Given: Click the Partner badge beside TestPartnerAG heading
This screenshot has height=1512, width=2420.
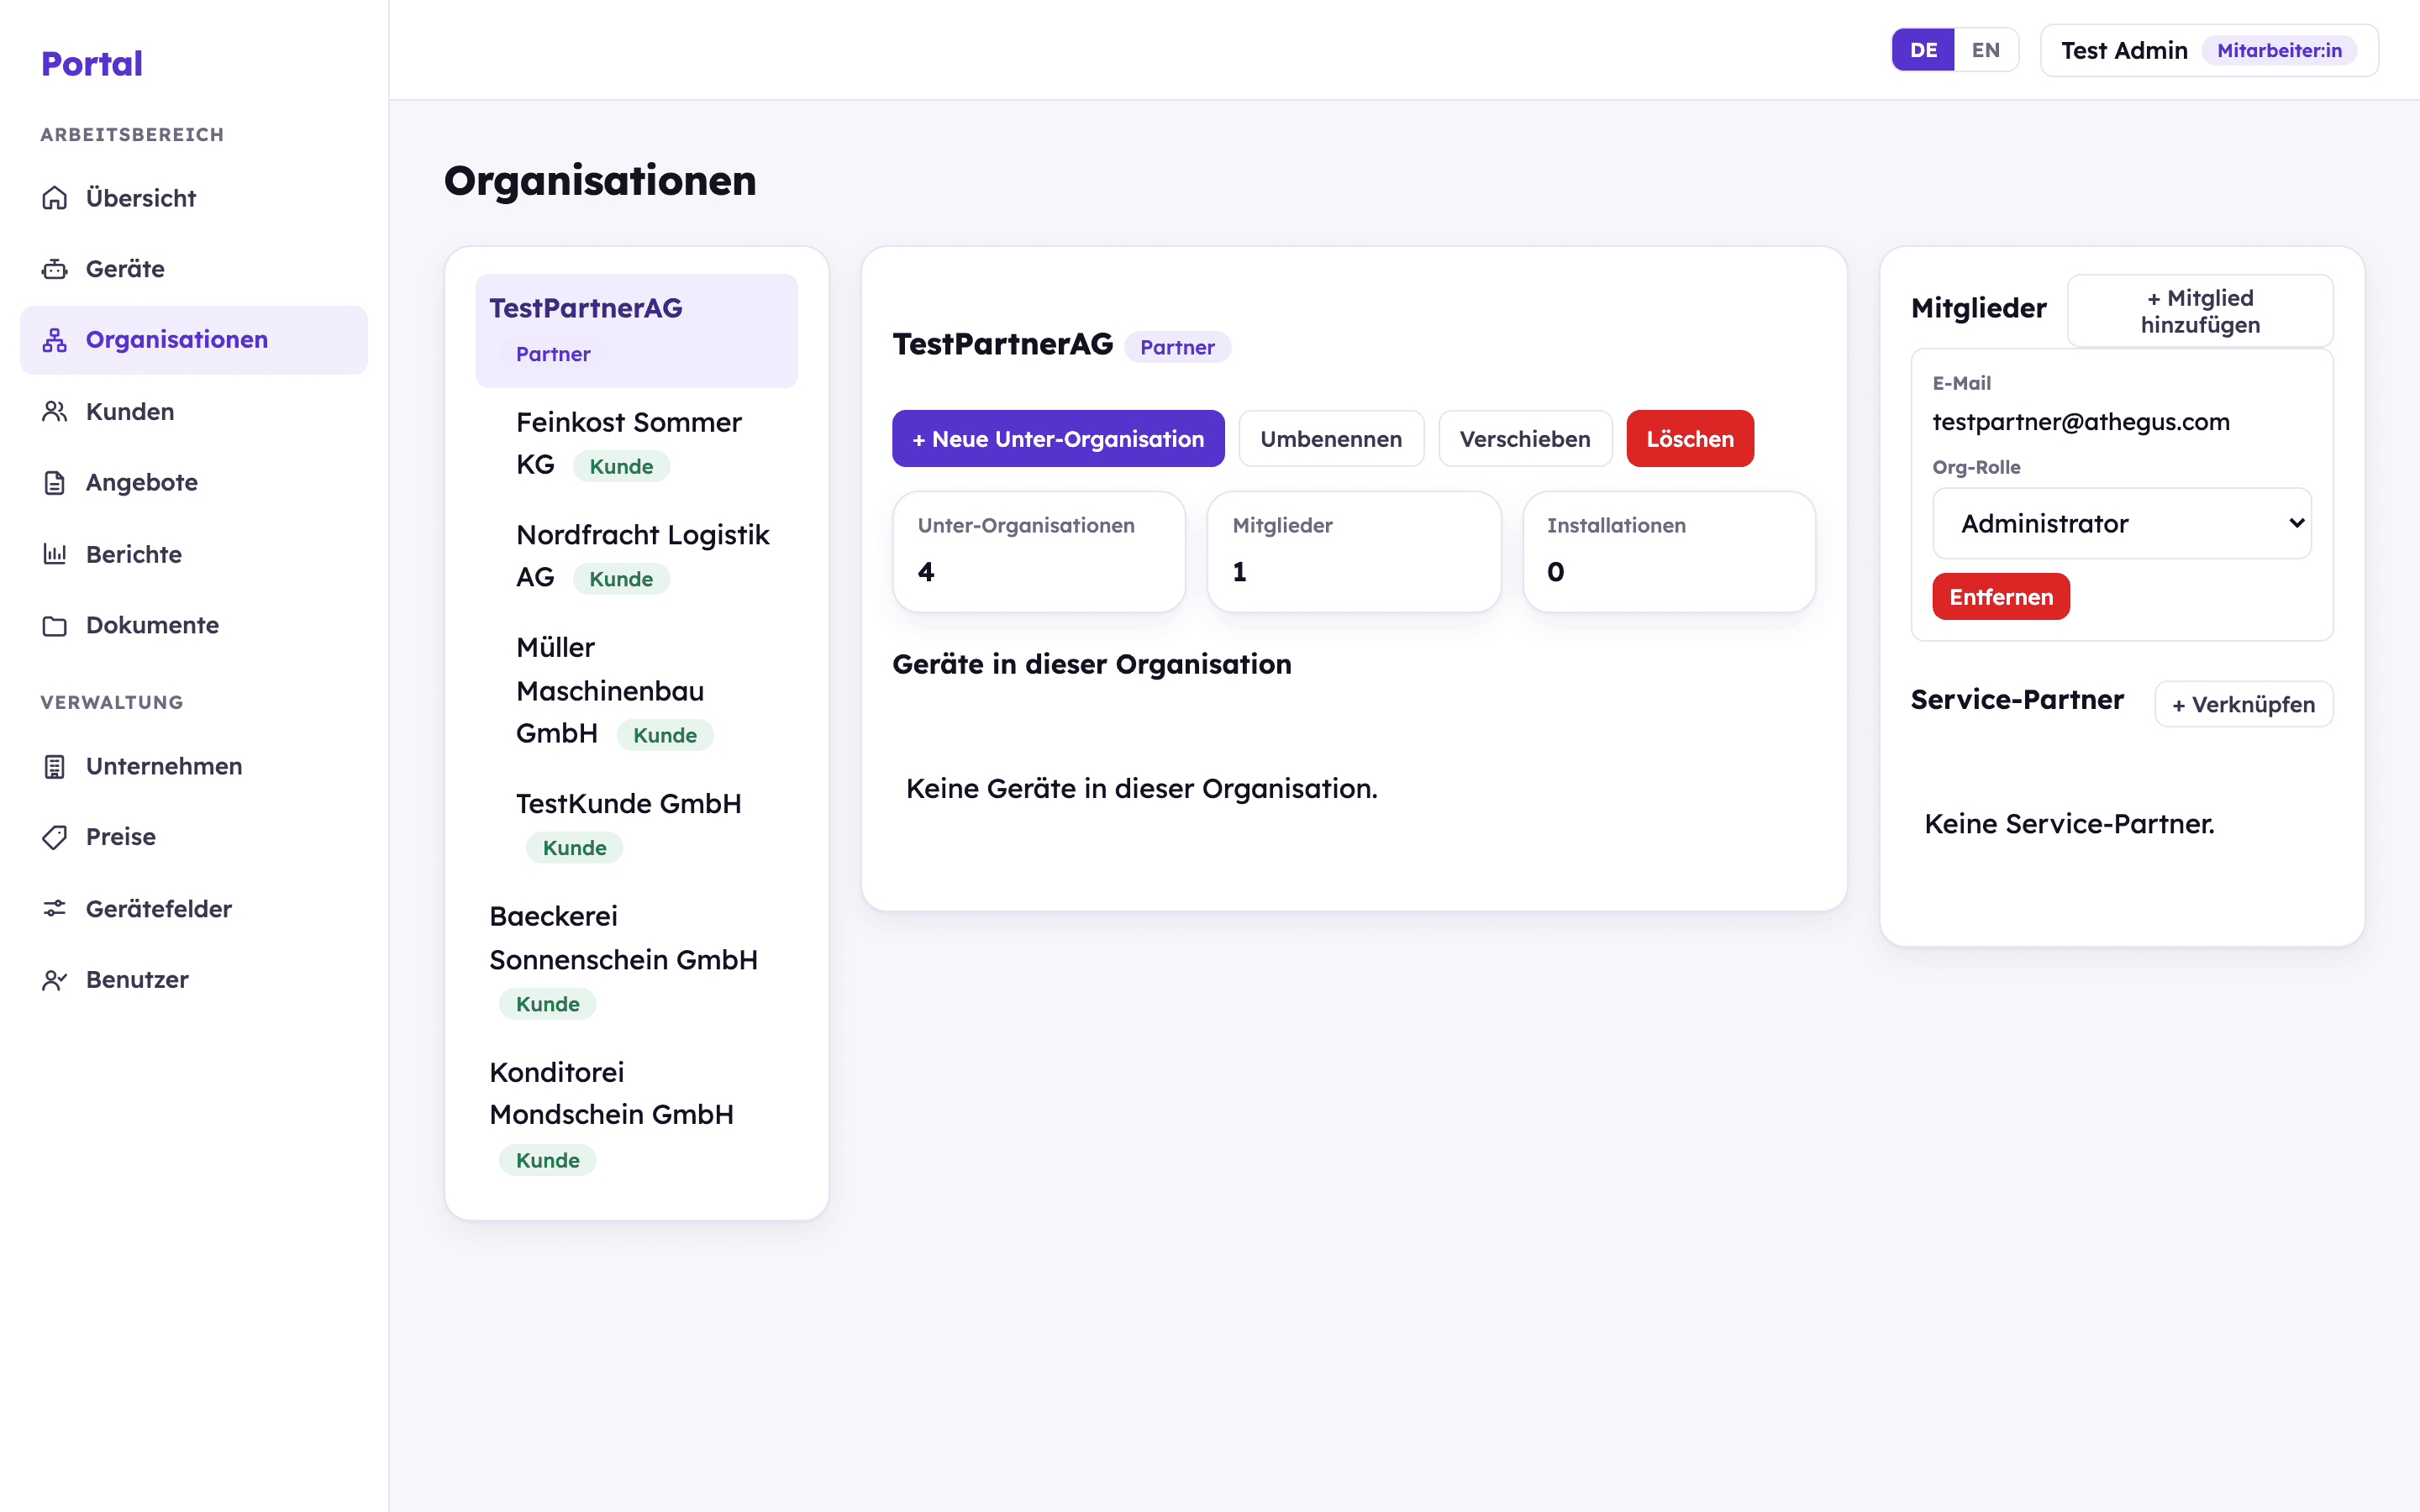Looking at the screenshot, I should click(1177, 347).
